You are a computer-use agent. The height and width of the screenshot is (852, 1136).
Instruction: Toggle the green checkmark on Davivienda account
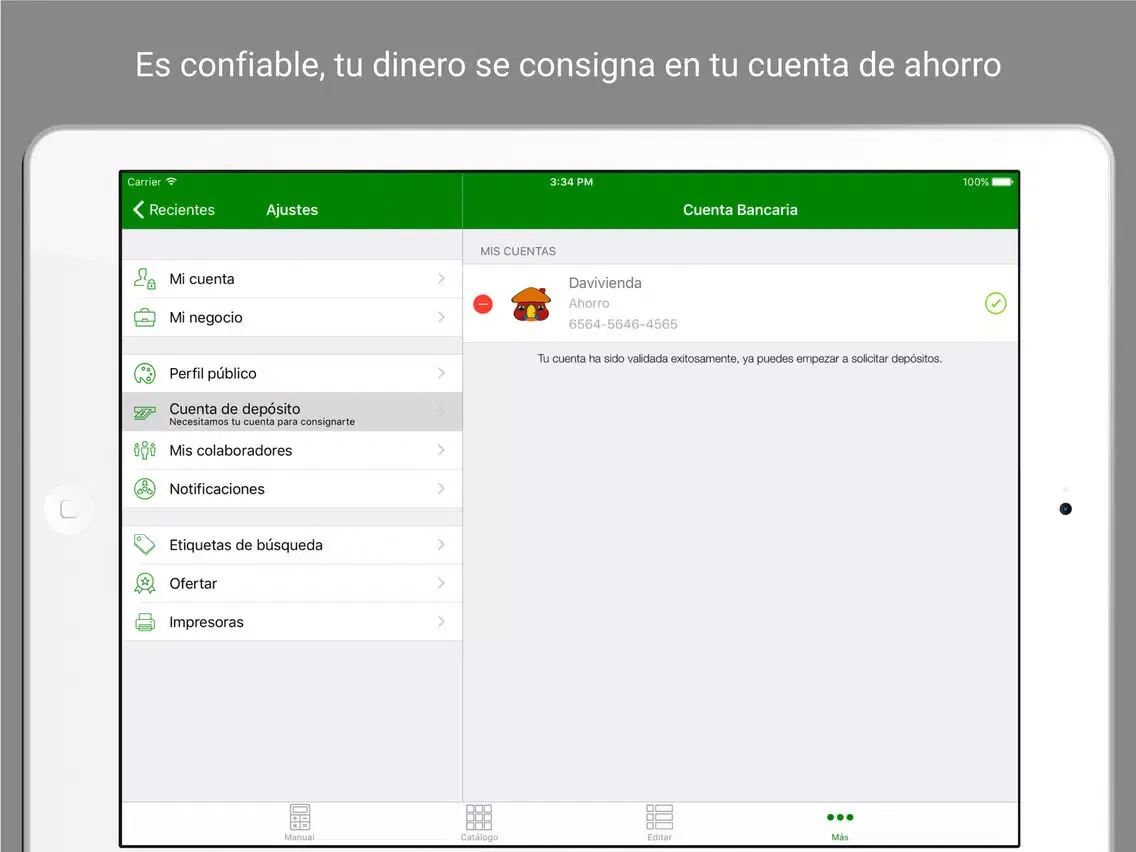click(995, 304)
